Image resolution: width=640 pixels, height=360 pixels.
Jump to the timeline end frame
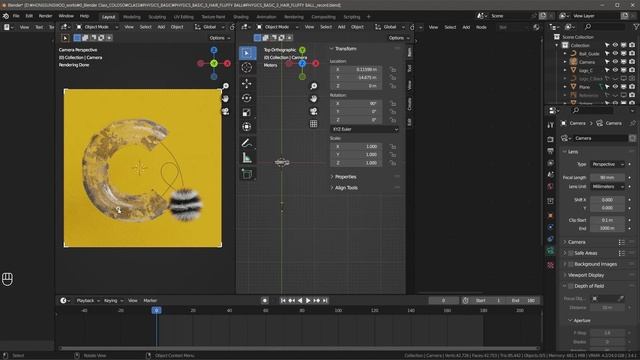coord(325,300)
